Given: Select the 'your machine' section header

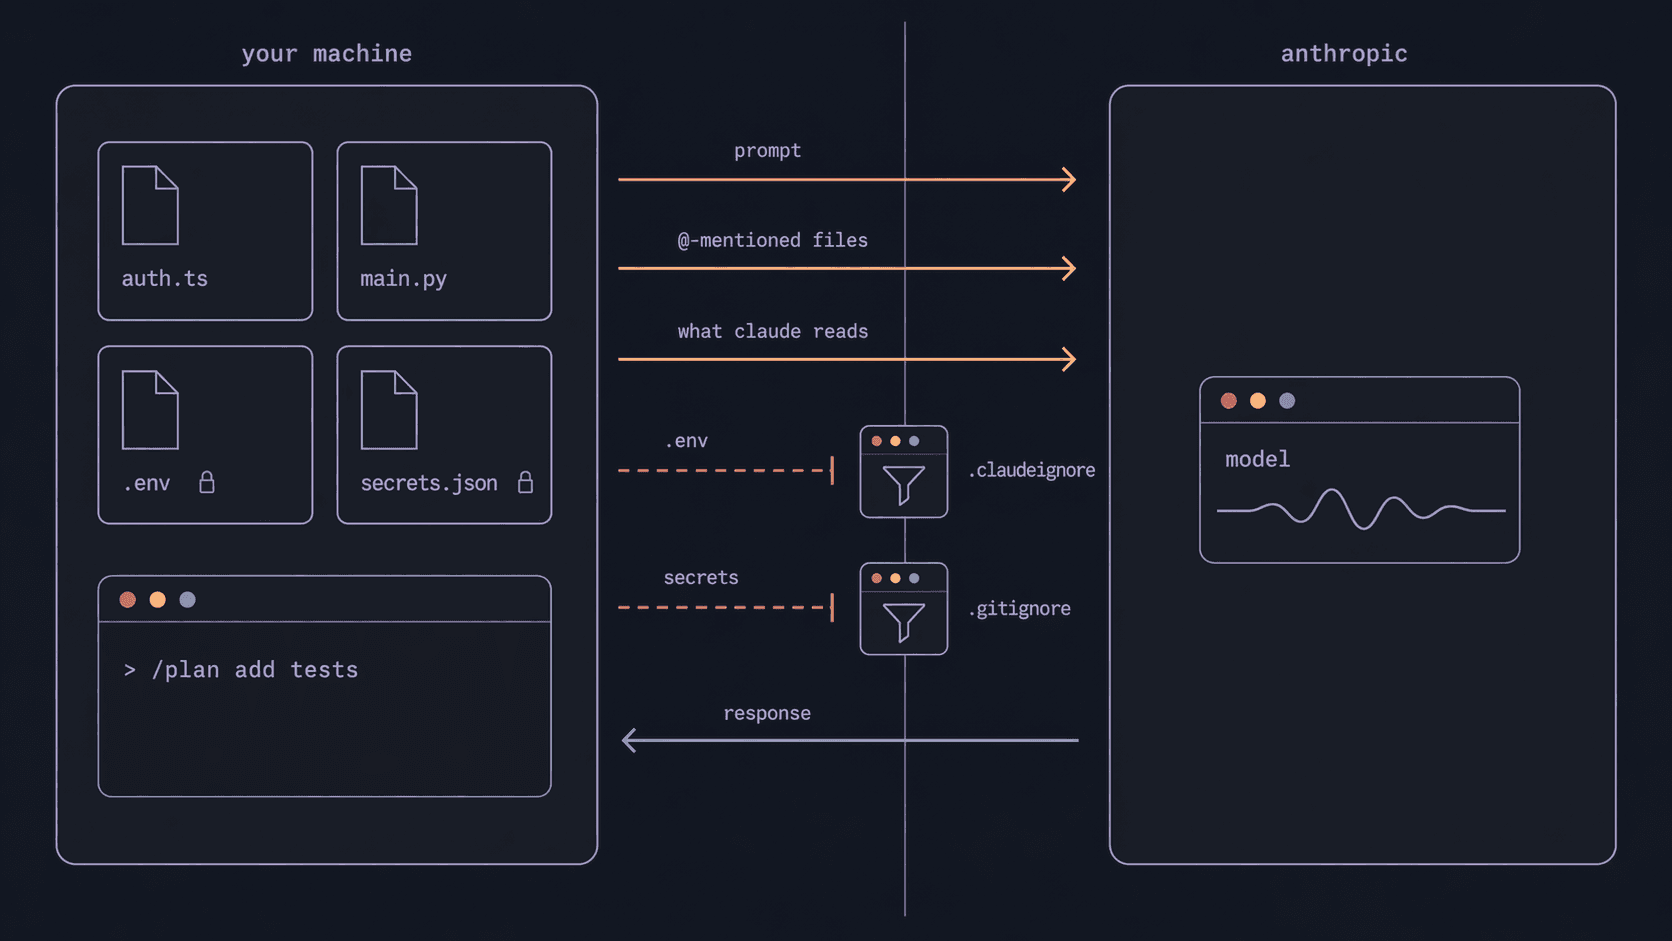Looking at the screenshot, I should point(326,53).
